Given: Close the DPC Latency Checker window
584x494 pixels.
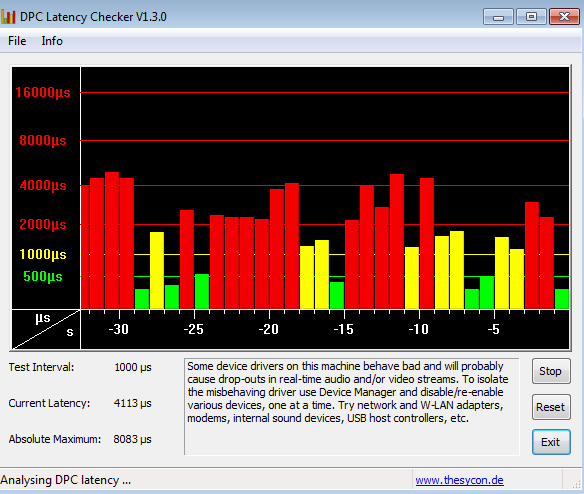Looking at the screenshot, I should (564, 17).
